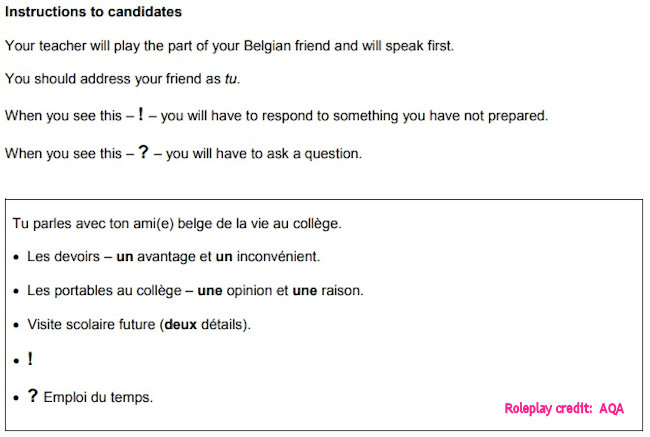Click the "Roleplay credit: AQA" pink text

[x=564, y=408]
